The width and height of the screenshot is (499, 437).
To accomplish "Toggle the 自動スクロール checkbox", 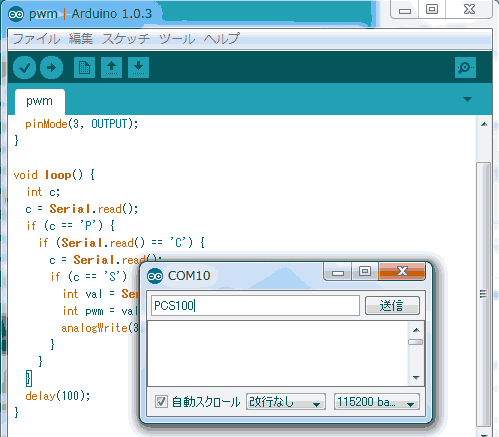I will [161, 402].
